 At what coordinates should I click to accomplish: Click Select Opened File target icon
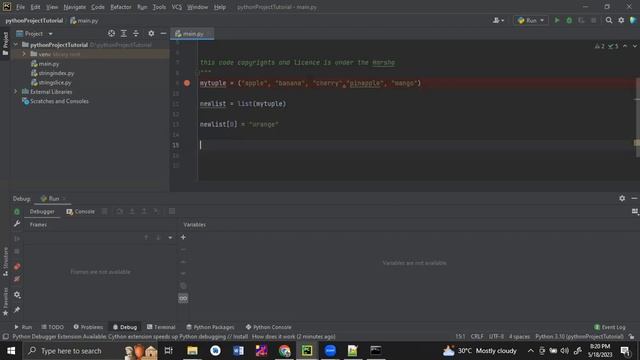111,33
